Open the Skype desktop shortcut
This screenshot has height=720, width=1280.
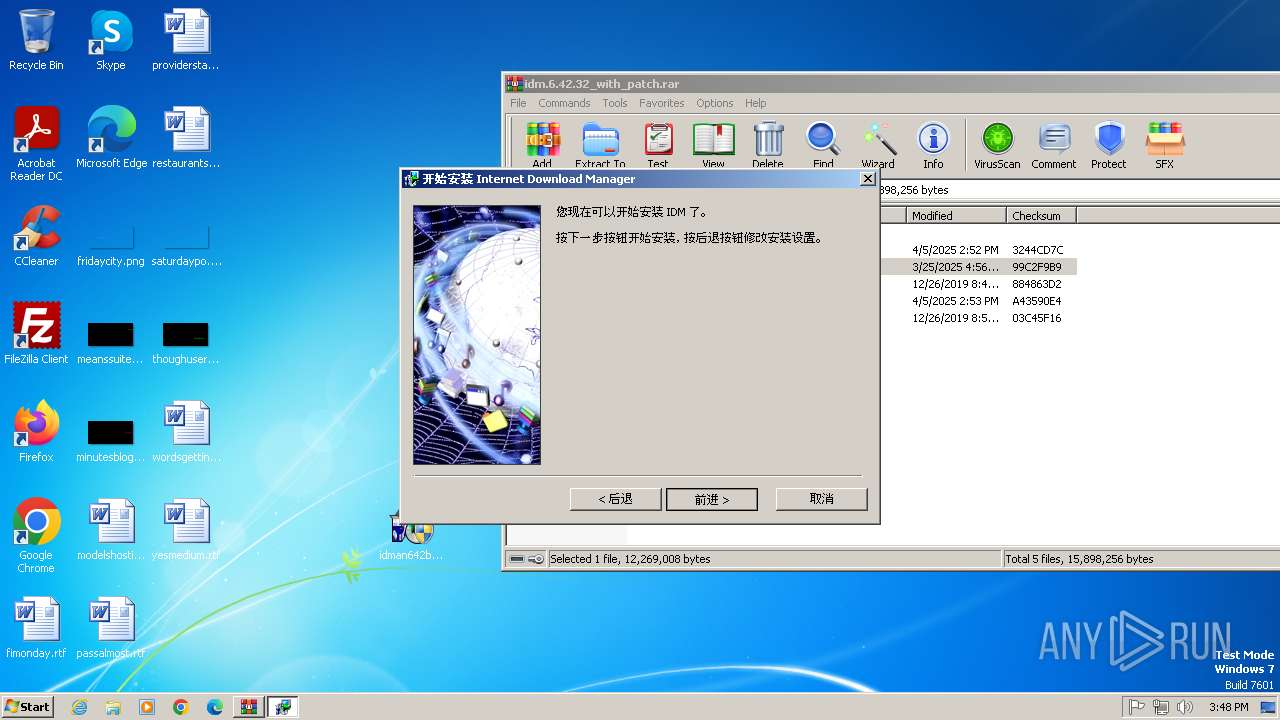coord(111,40)
